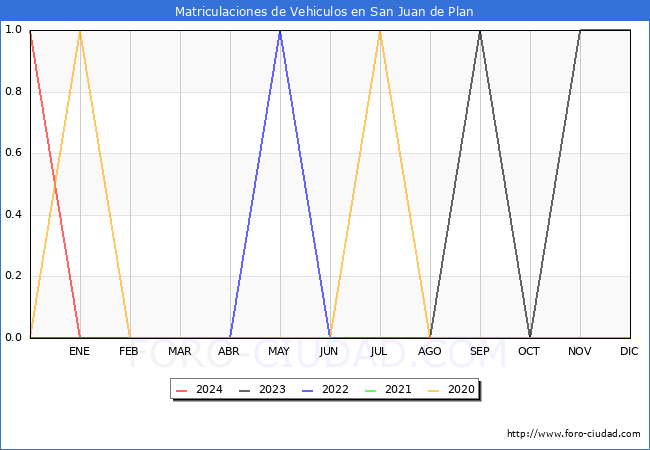Open the foro-ciudad.com URL text
Viewport: 650px width, 450px height.
[x=574, y=434]
